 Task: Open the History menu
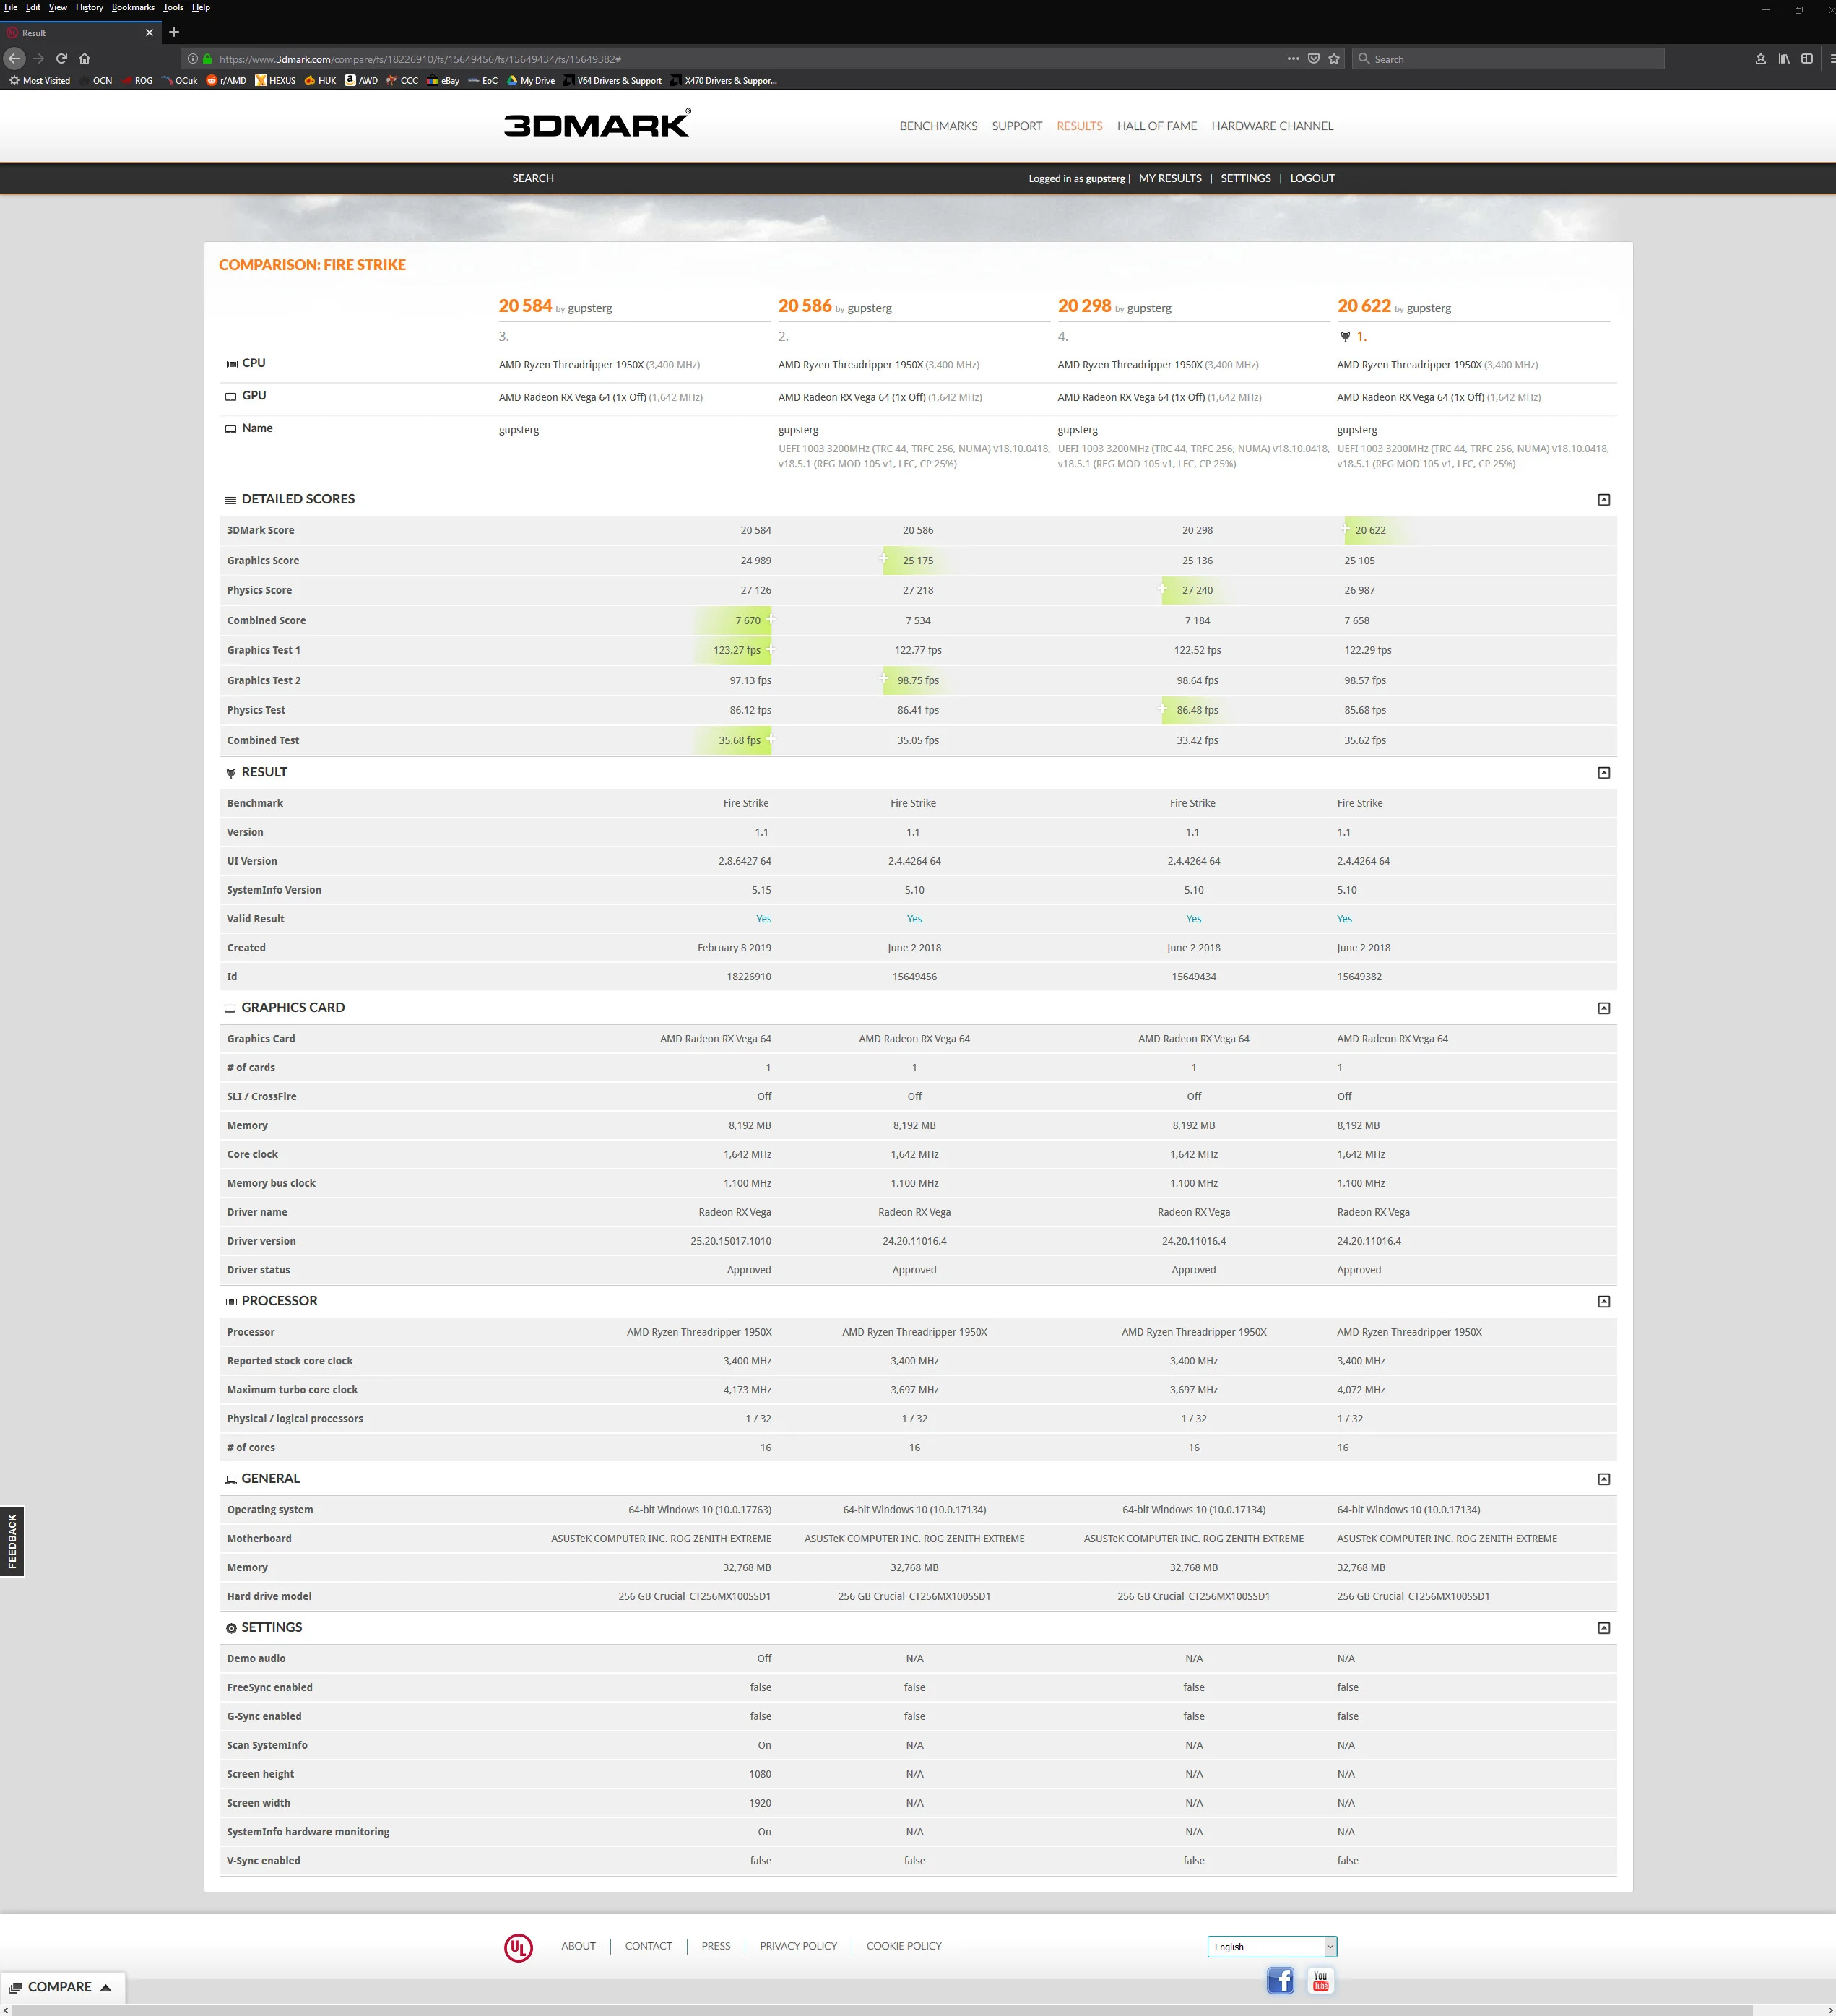click(89, 7)
